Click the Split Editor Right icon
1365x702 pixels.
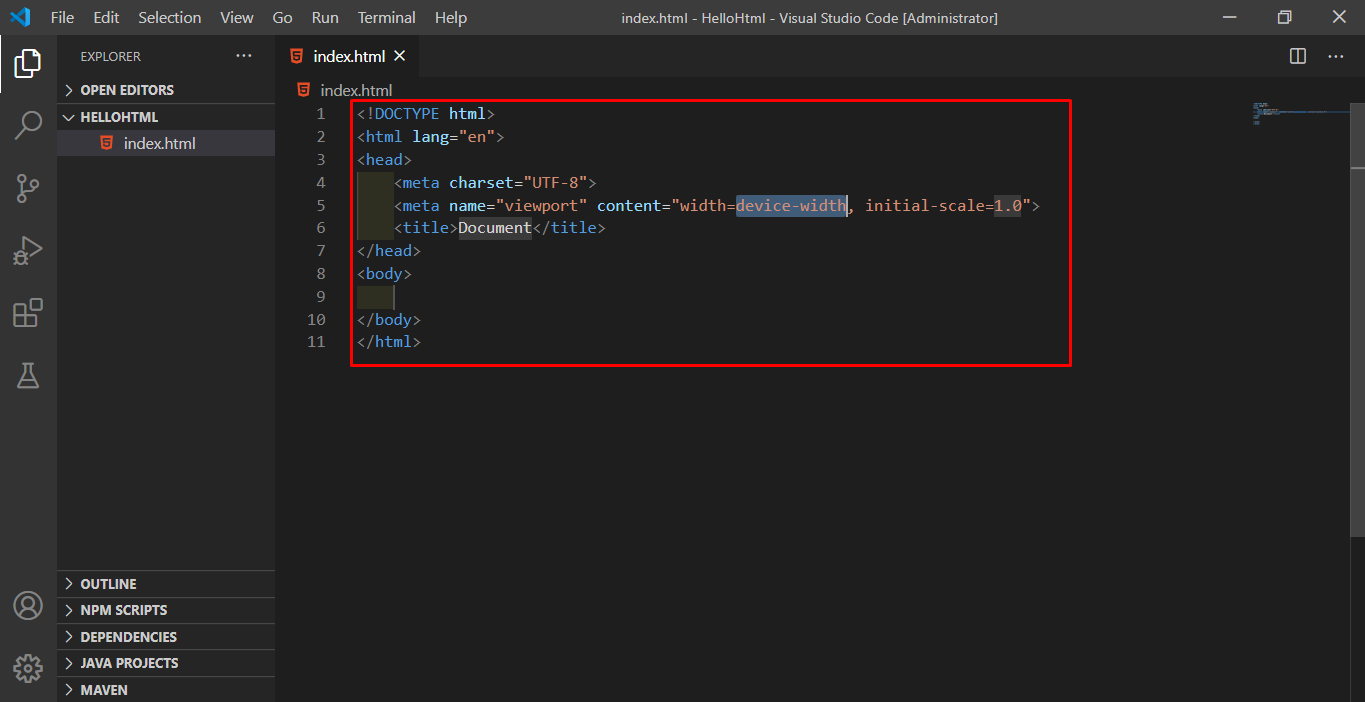pos(1297,56)
